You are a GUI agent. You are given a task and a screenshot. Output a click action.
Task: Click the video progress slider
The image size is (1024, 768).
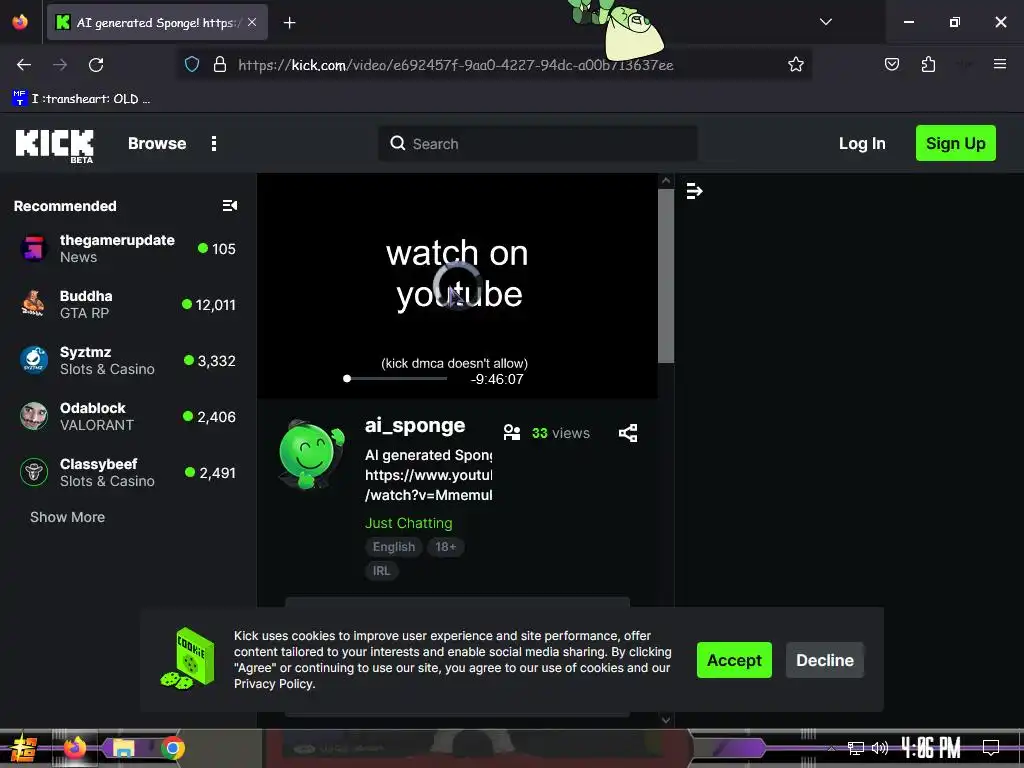396,379
